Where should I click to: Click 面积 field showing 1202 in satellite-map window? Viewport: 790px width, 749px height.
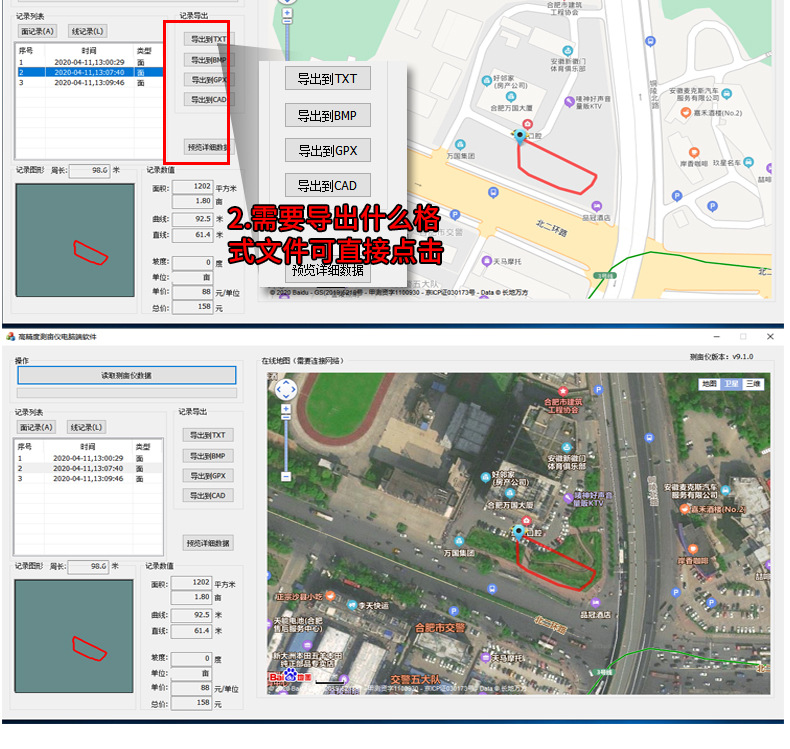[191, 583]
